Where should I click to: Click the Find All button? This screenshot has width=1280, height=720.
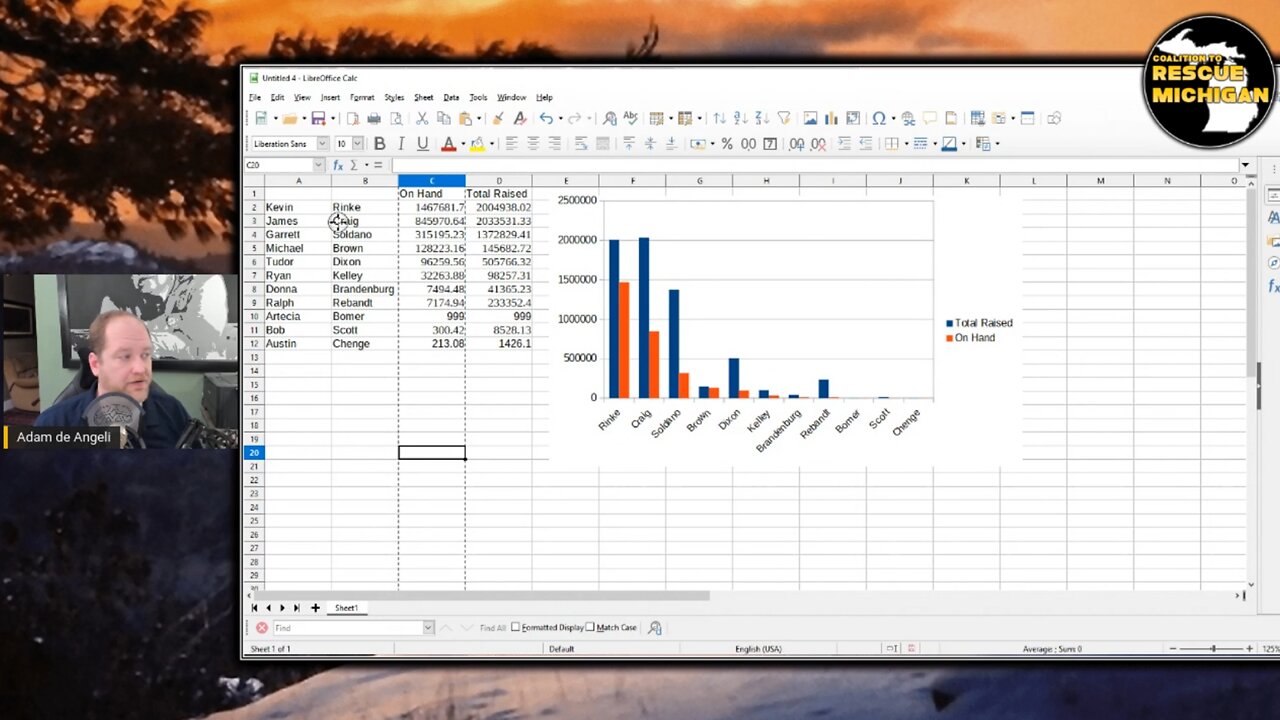492,628
